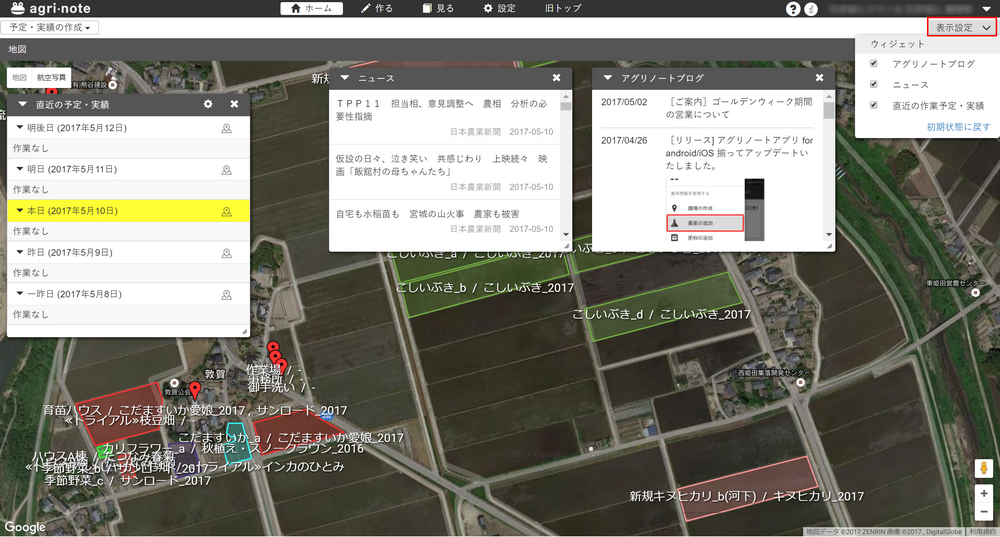Open news article ＴＰＰ１１ 担当相、意見調整へ
Viewport: 1000px width, 537px height.
[441, 110]
